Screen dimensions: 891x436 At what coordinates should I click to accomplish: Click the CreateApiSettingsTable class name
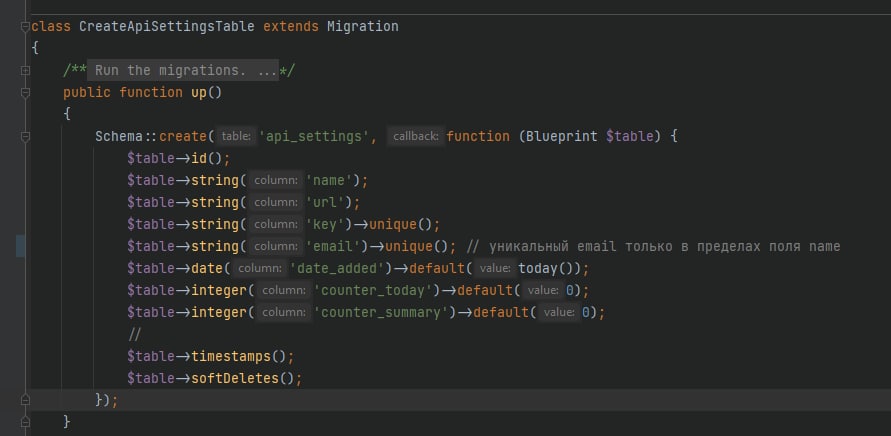click(x=166, y=27)
